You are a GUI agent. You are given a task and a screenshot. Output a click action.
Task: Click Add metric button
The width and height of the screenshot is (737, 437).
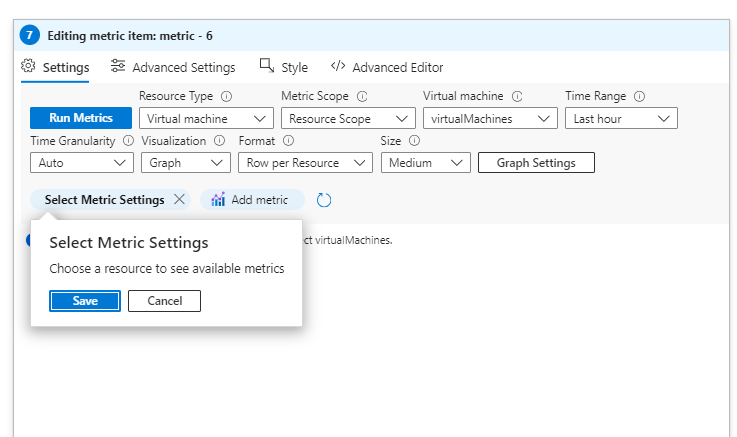tap(252, 200)
